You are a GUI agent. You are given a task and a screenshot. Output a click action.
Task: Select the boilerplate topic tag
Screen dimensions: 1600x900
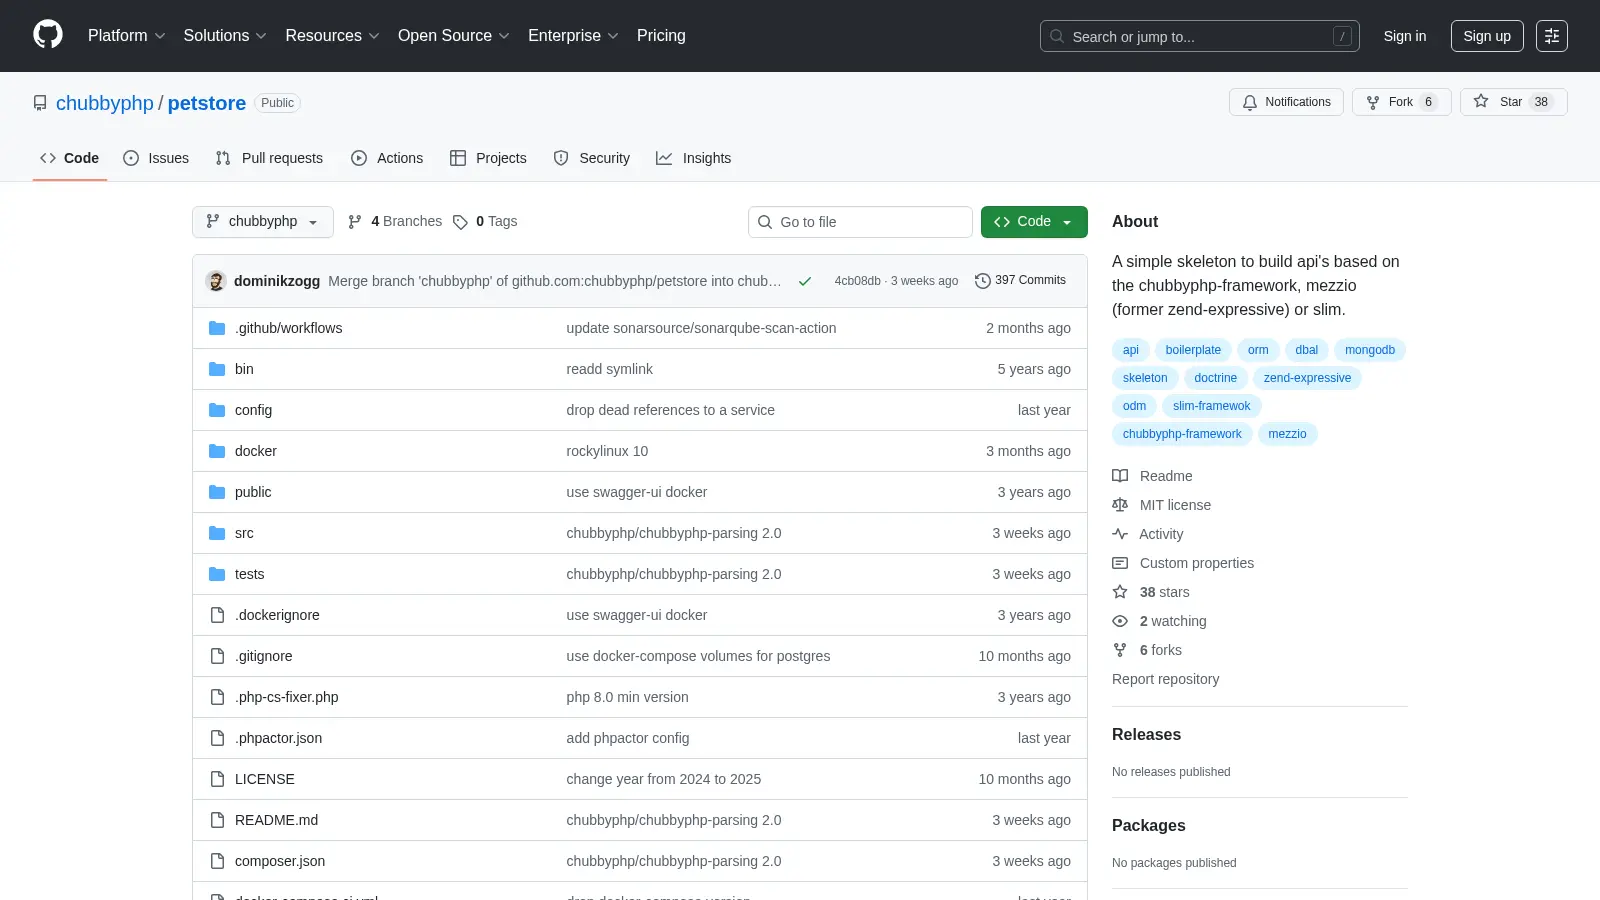1193,350
